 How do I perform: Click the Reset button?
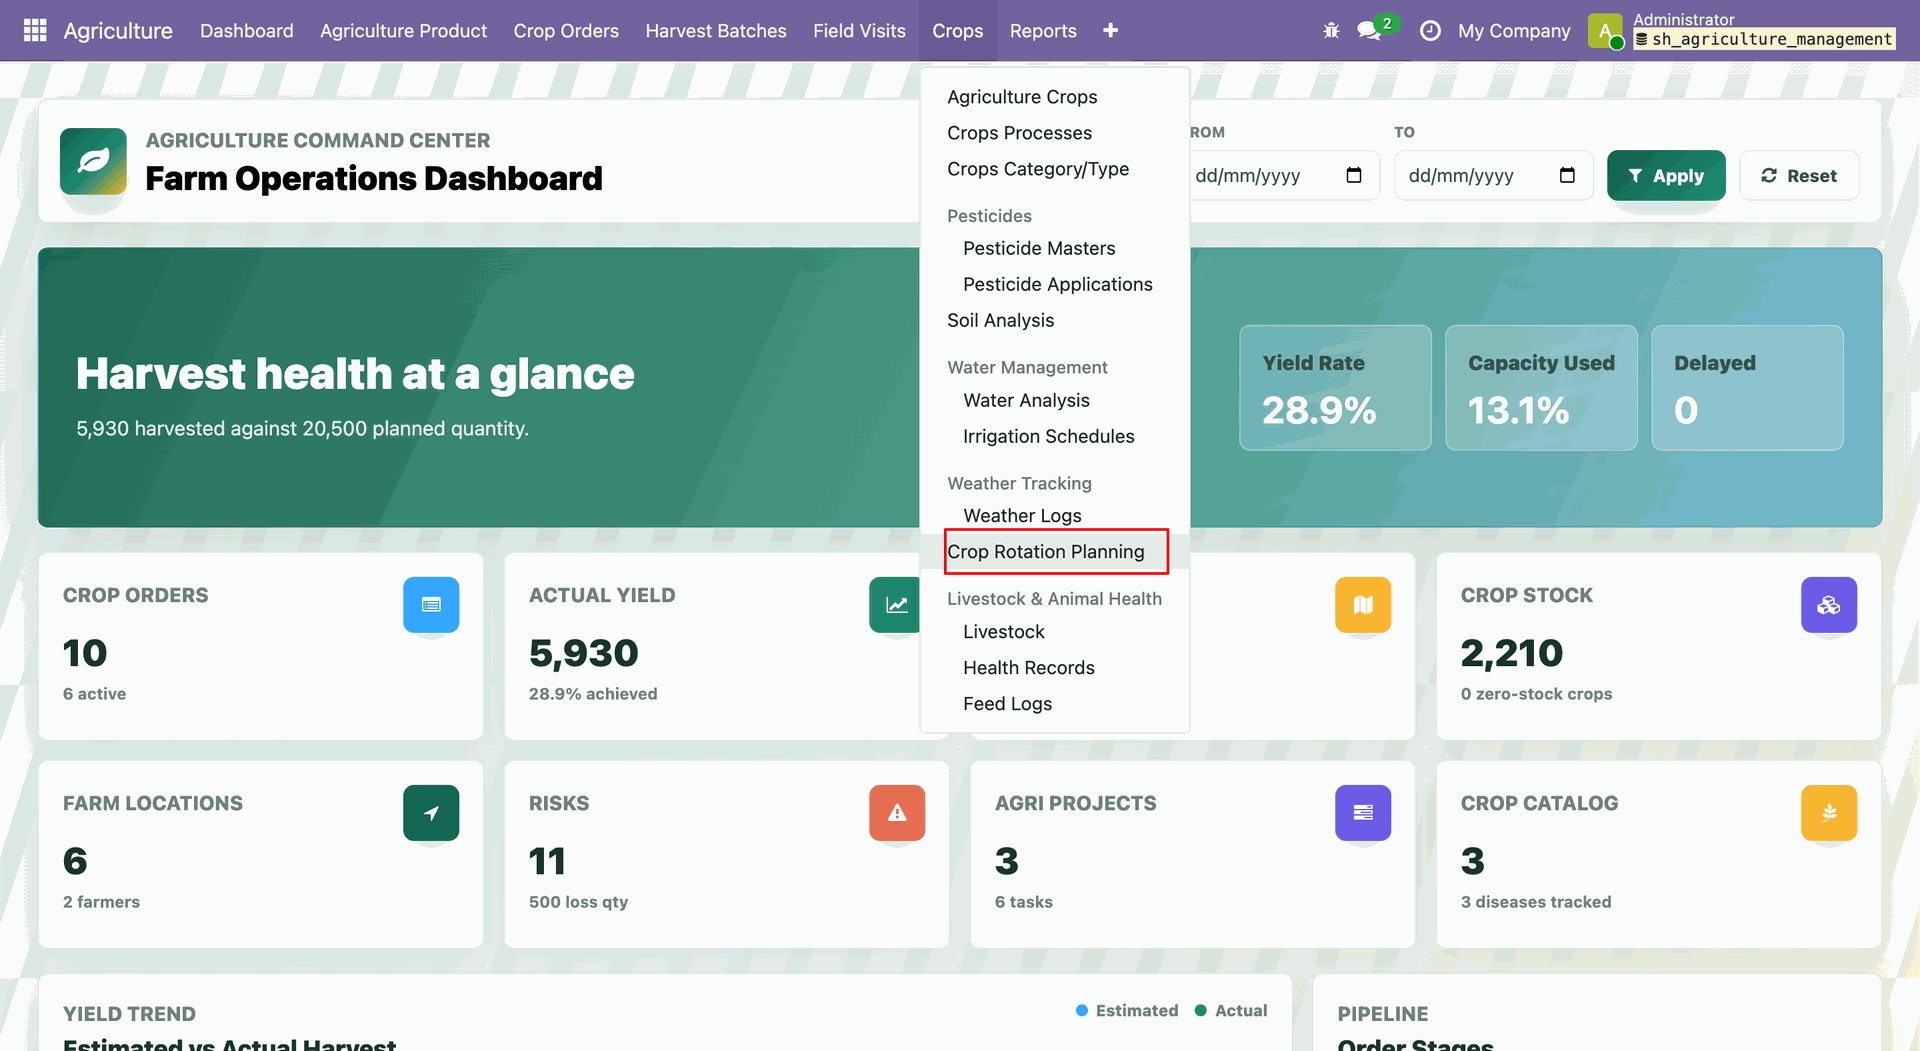1799,176
